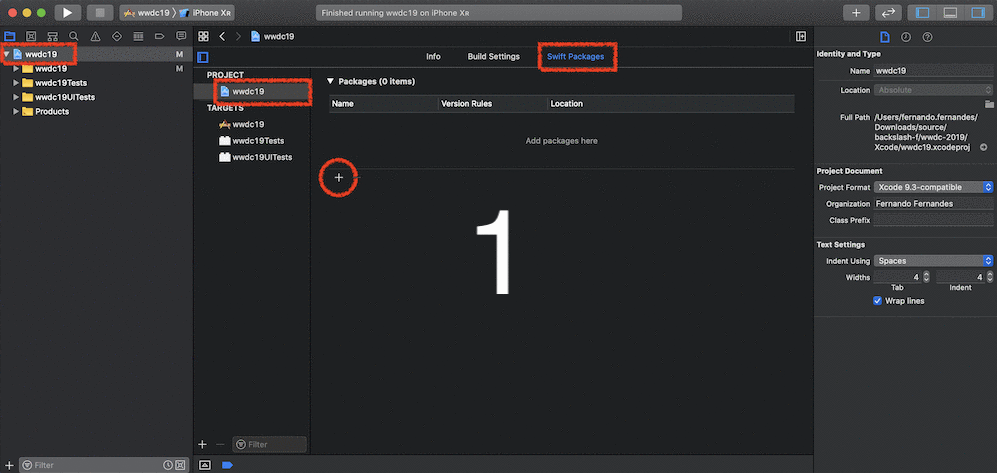The width and height of the screenshot is (997, 473).
Task: Choose folder location icon beside Full Path
Action: pyautogui.click(x=989, y=104)
